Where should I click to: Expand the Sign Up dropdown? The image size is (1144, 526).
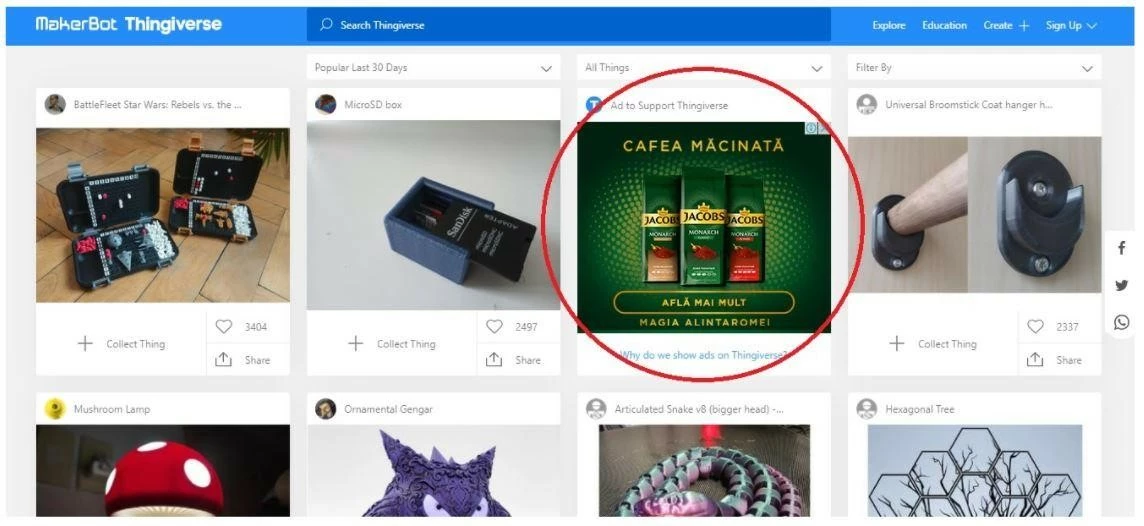(x=1071, y=26)
